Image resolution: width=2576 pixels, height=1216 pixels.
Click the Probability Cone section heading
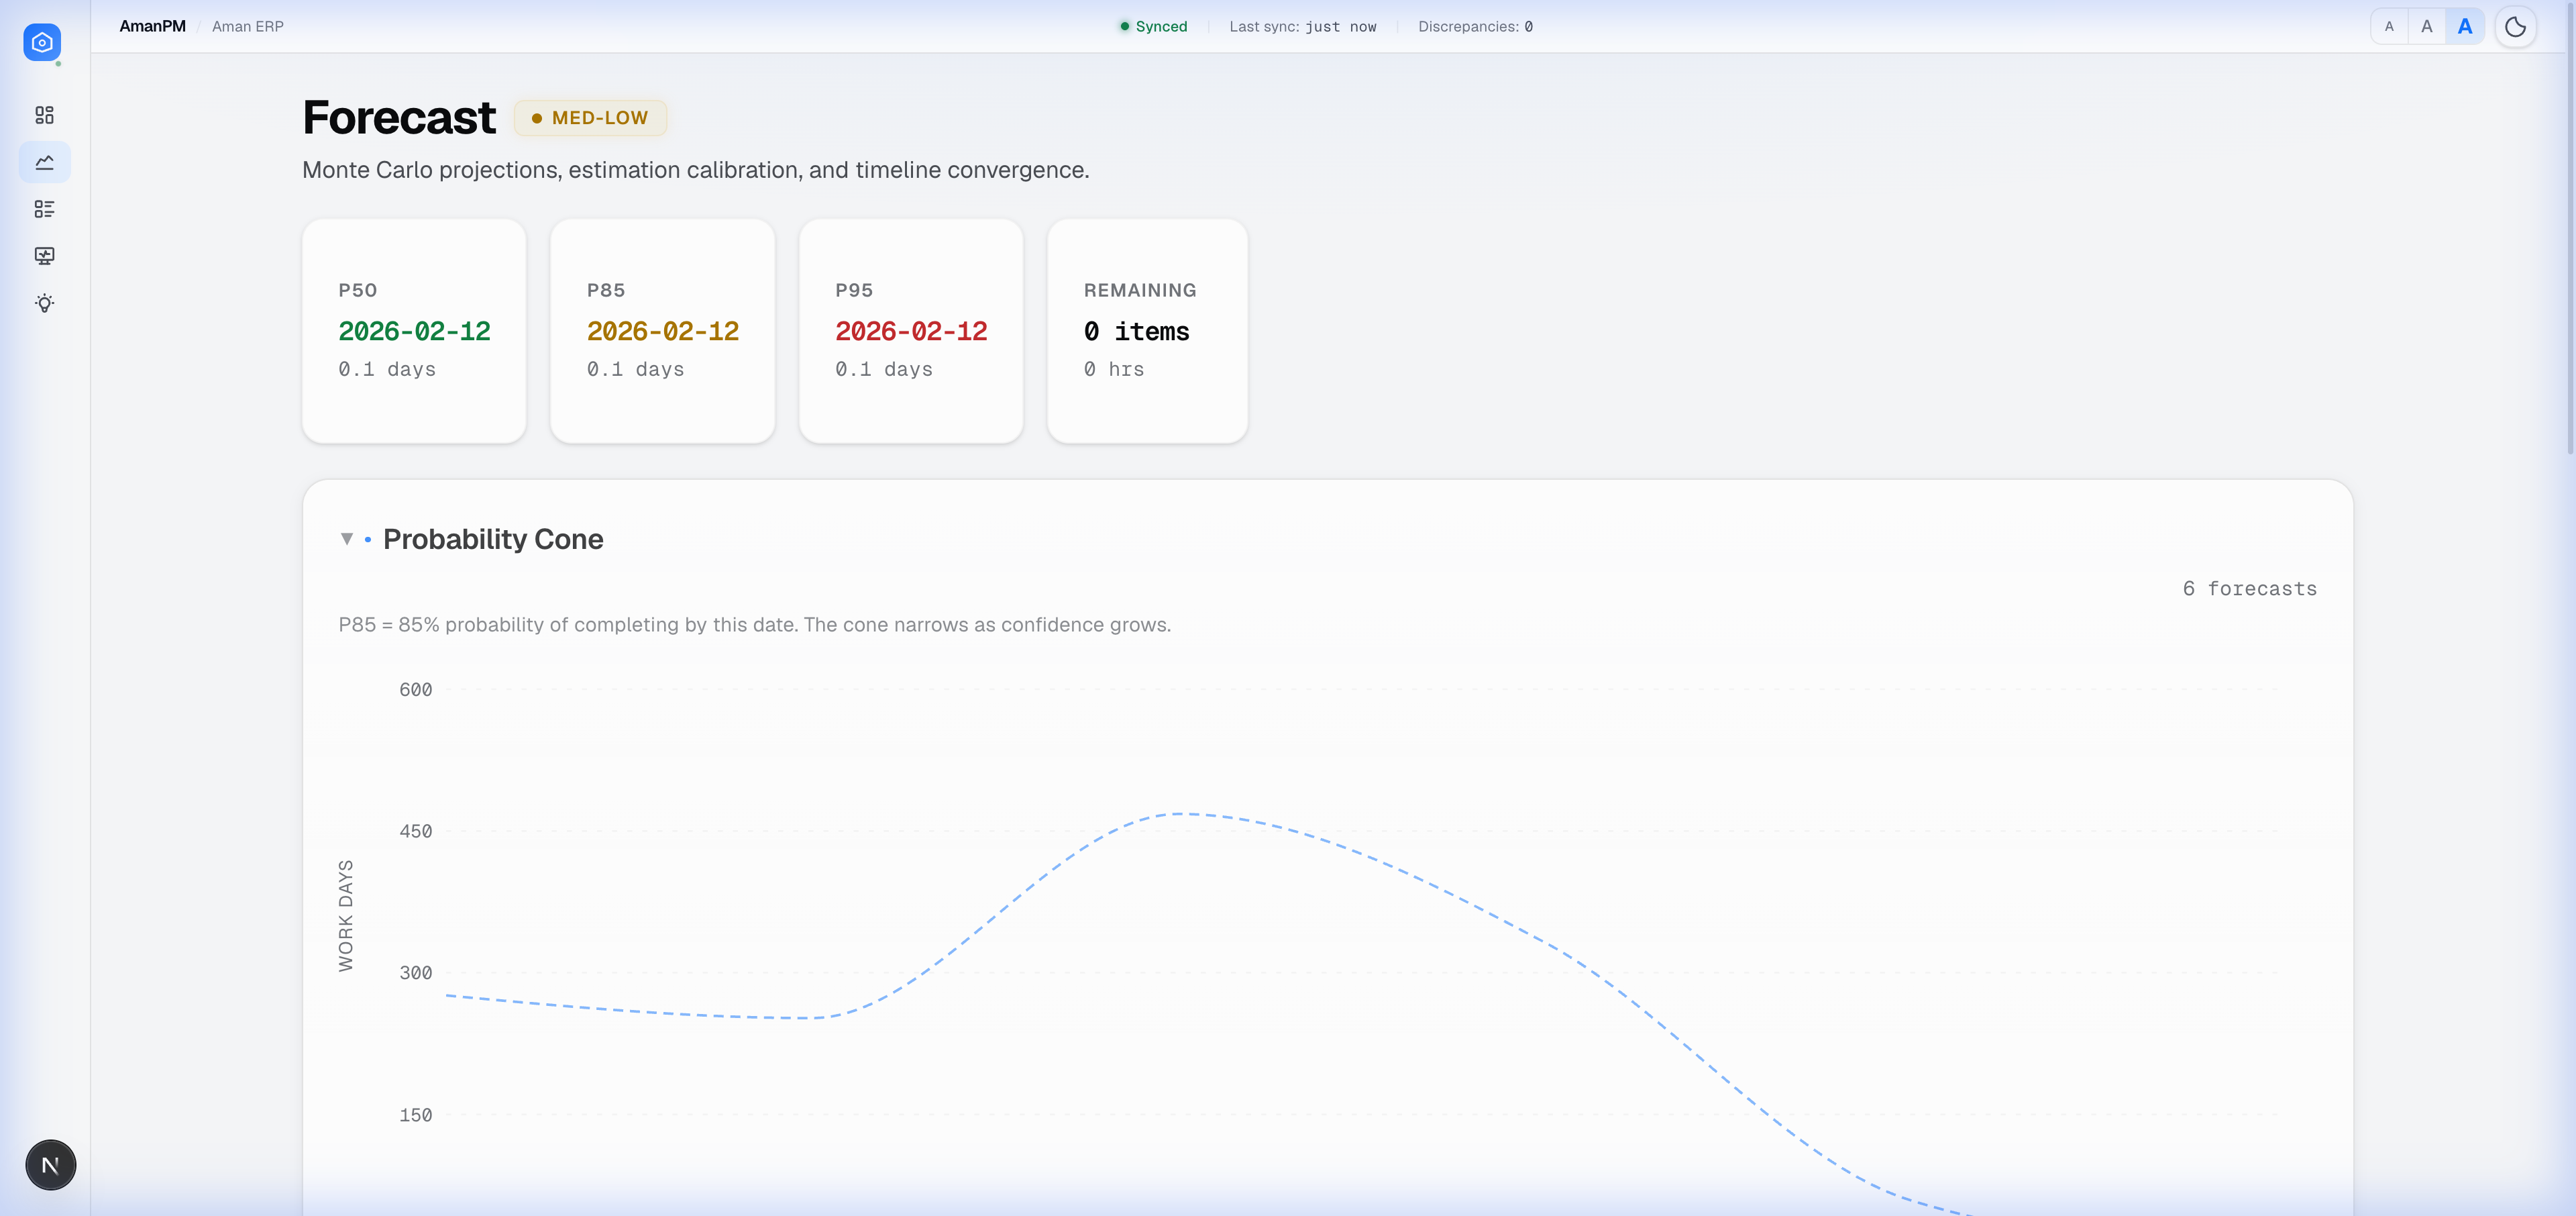click(493, 539)
